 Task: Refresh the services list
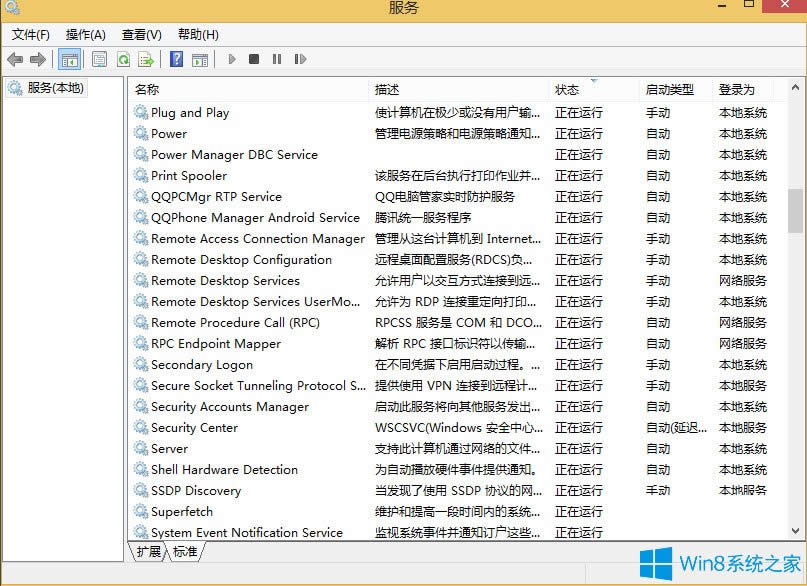(x=123, y=59)
